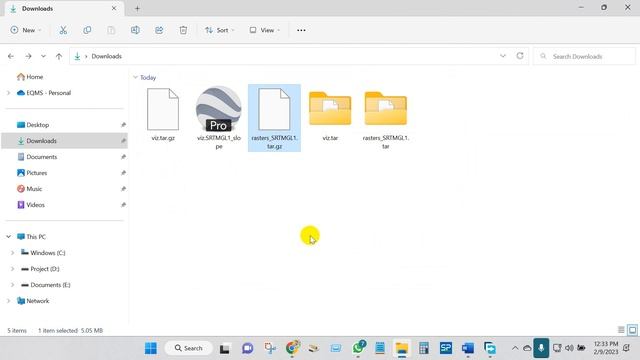
Task: Open Pictures in navigation pane
Action: coord(32,173)
